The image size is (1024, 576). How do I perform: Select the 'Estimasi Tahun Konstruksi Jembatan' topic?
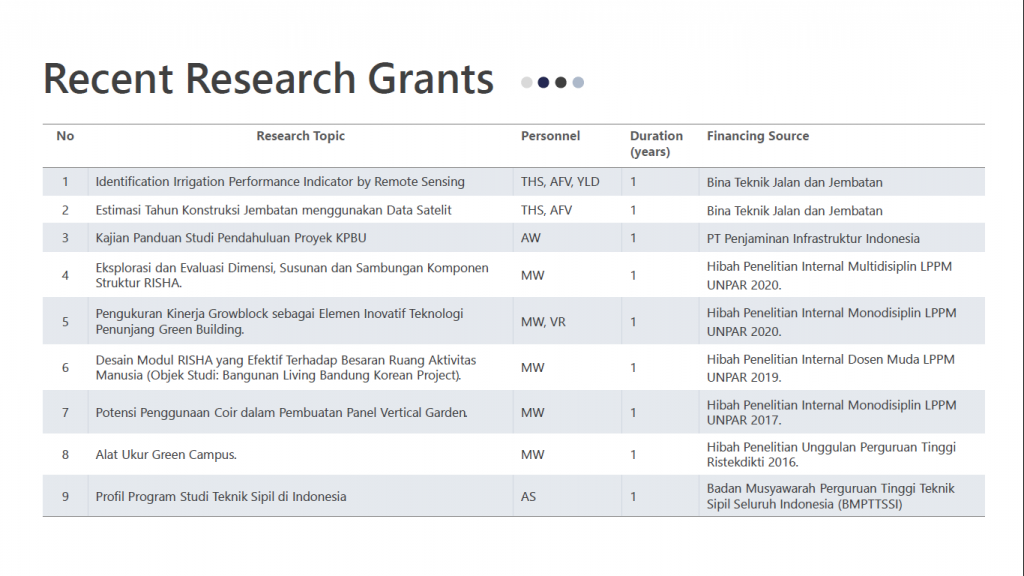click(273, 210)
